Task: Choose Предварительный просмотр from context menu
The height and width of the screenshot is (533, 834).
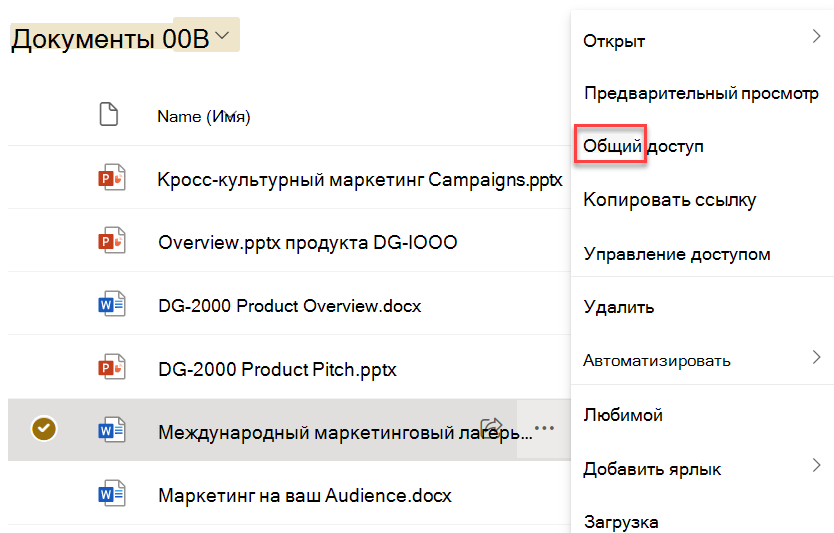Action: (x=701, y=94)
